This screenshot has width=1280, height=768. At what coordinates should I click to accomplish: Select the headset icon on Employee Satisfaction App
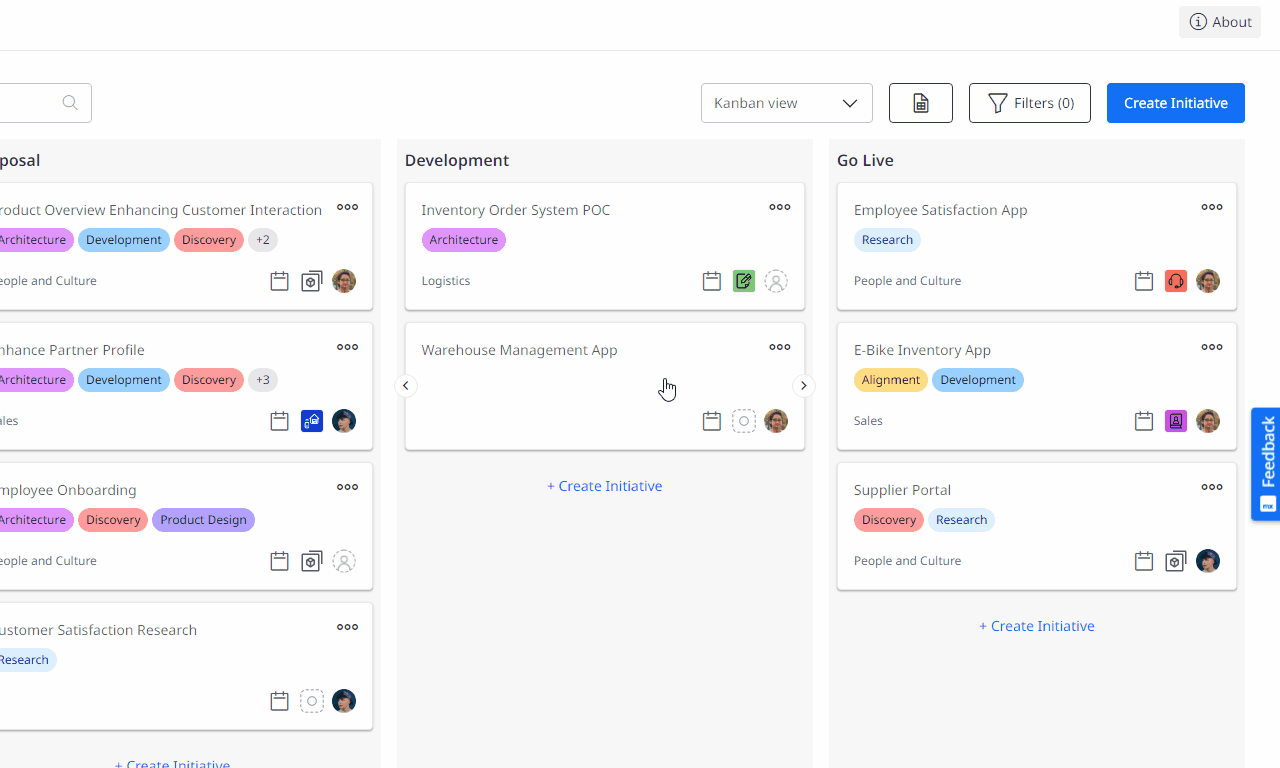point(1176,281)
